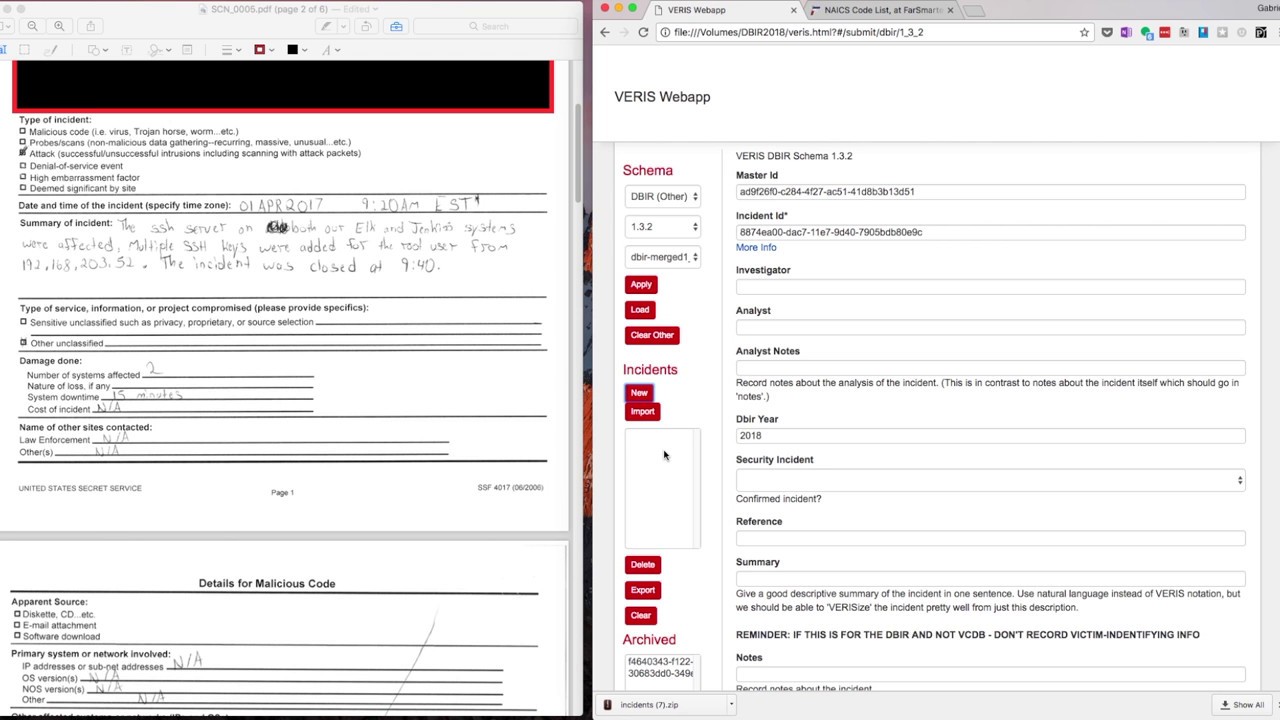Open the dbir-merged1 dropdown
This screenshot has height=720, width=1280.
(x=663, y=257)
